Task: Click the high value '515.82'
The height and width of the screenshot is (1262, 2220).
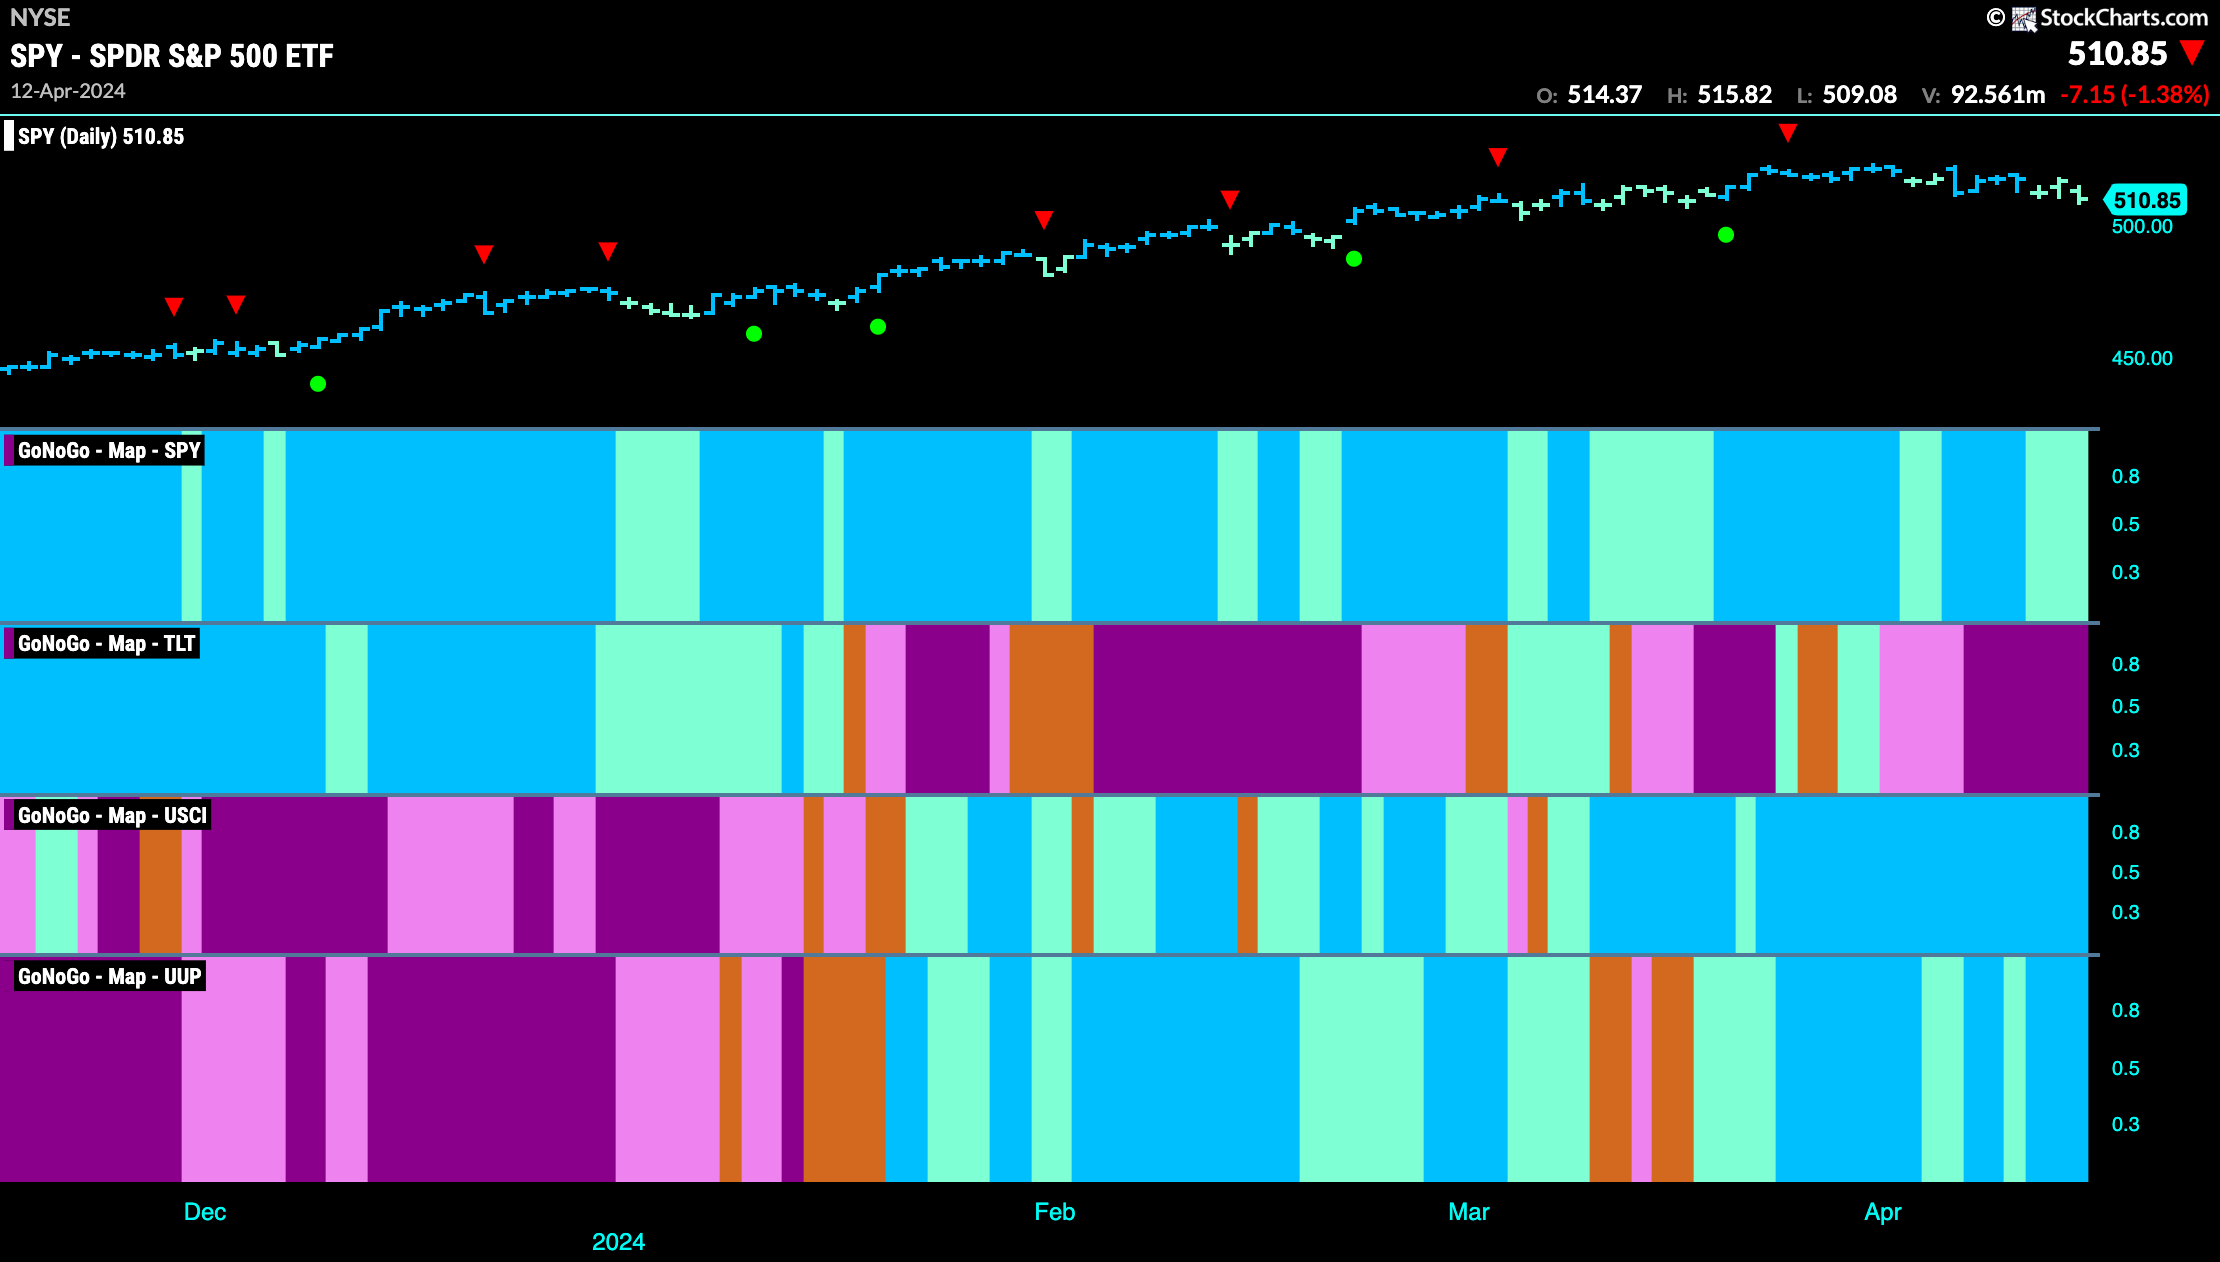Action: pyautogui.click(x=1734, y=95)
